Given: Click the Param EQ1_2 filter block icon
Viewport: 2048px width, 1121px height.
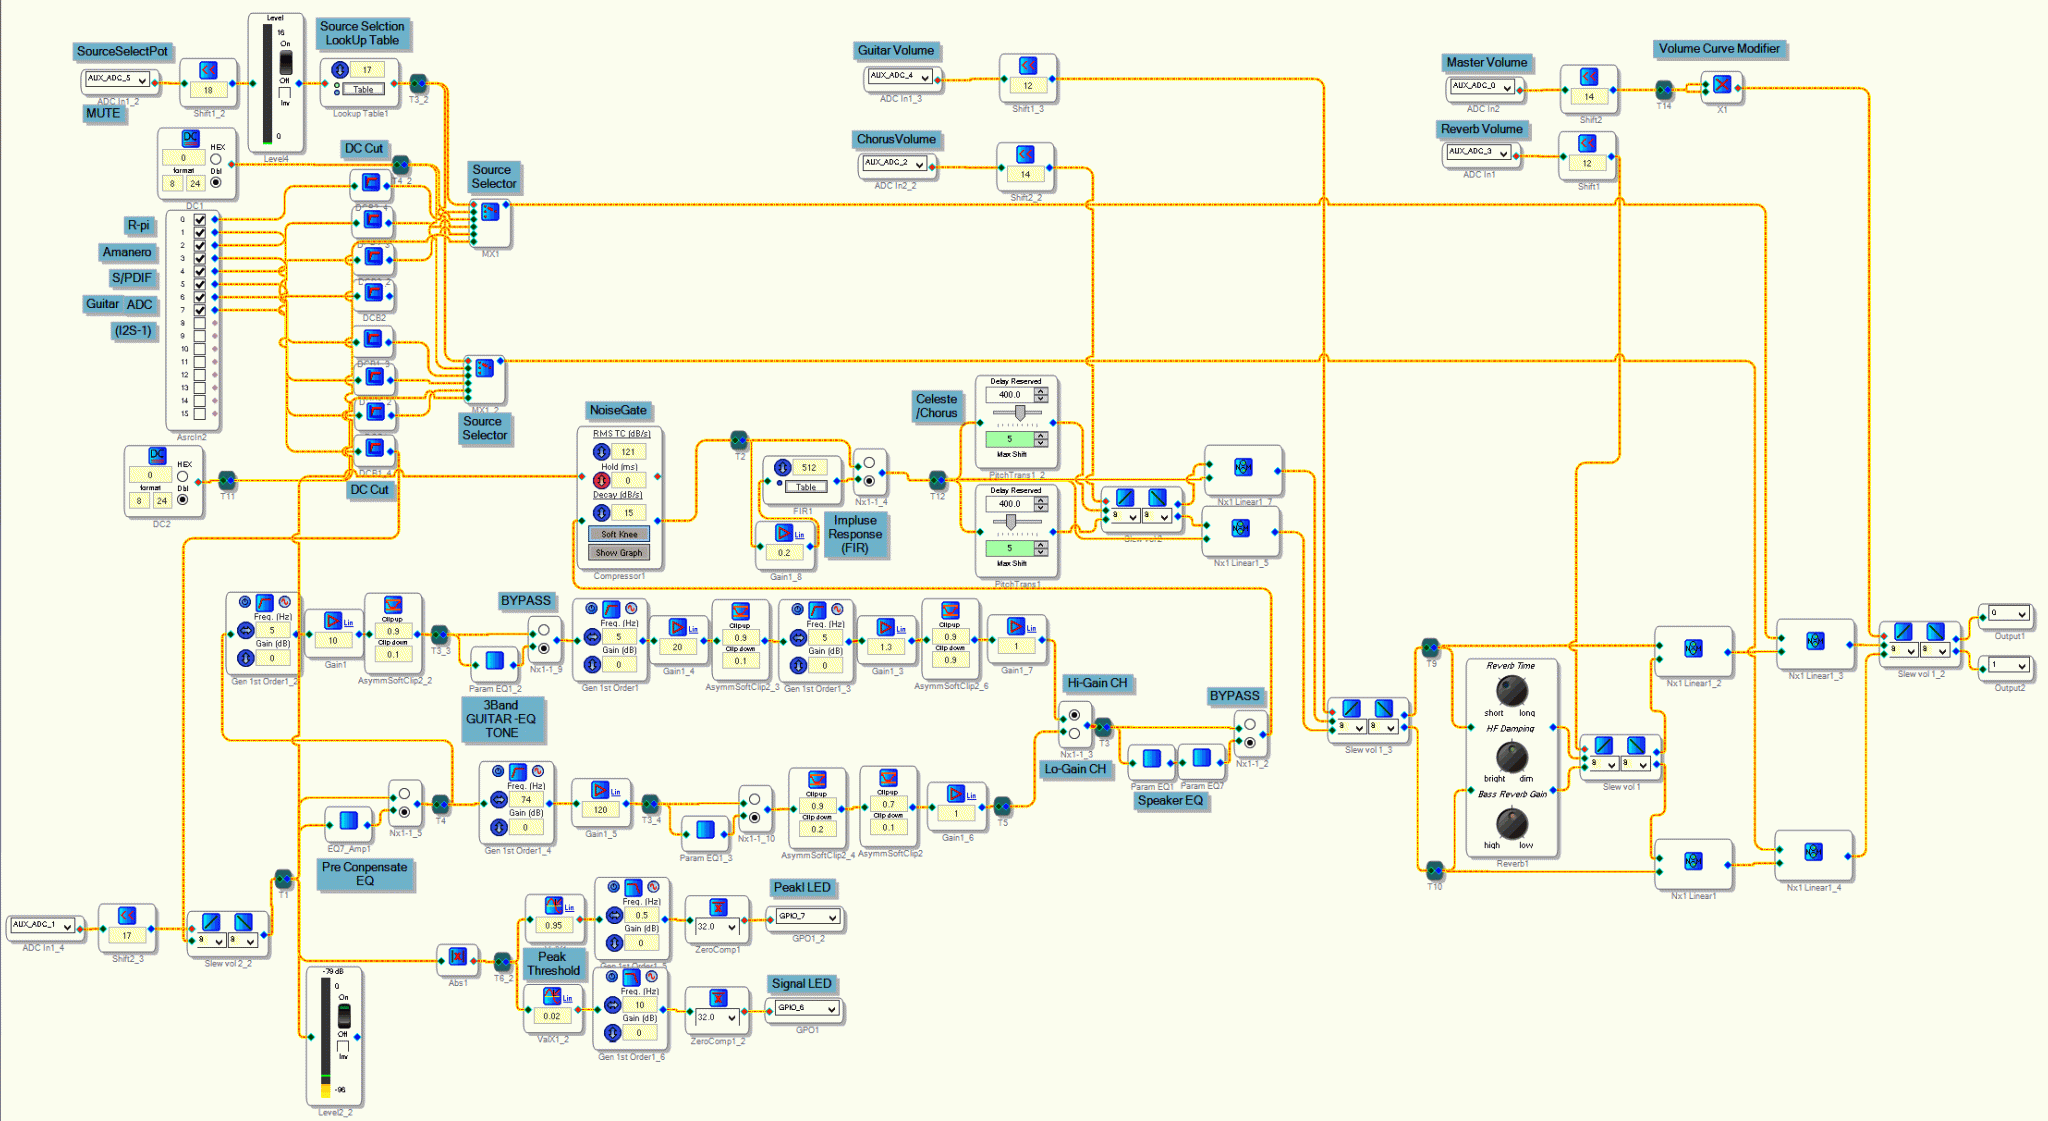Looking at the screenshot, I should 494,661.
